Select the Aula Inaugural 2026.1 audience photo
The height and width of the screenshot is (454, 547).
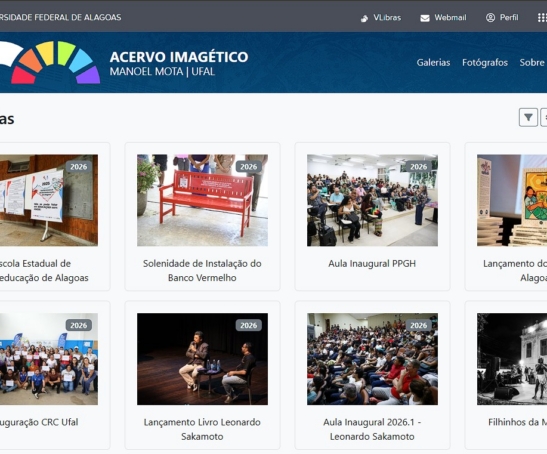[372, 359]
